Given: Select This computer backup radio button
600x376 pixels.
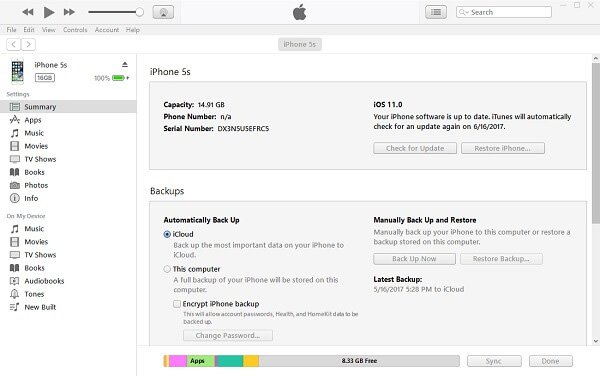Looking at the screenshot, I should (x=167, y=269).
